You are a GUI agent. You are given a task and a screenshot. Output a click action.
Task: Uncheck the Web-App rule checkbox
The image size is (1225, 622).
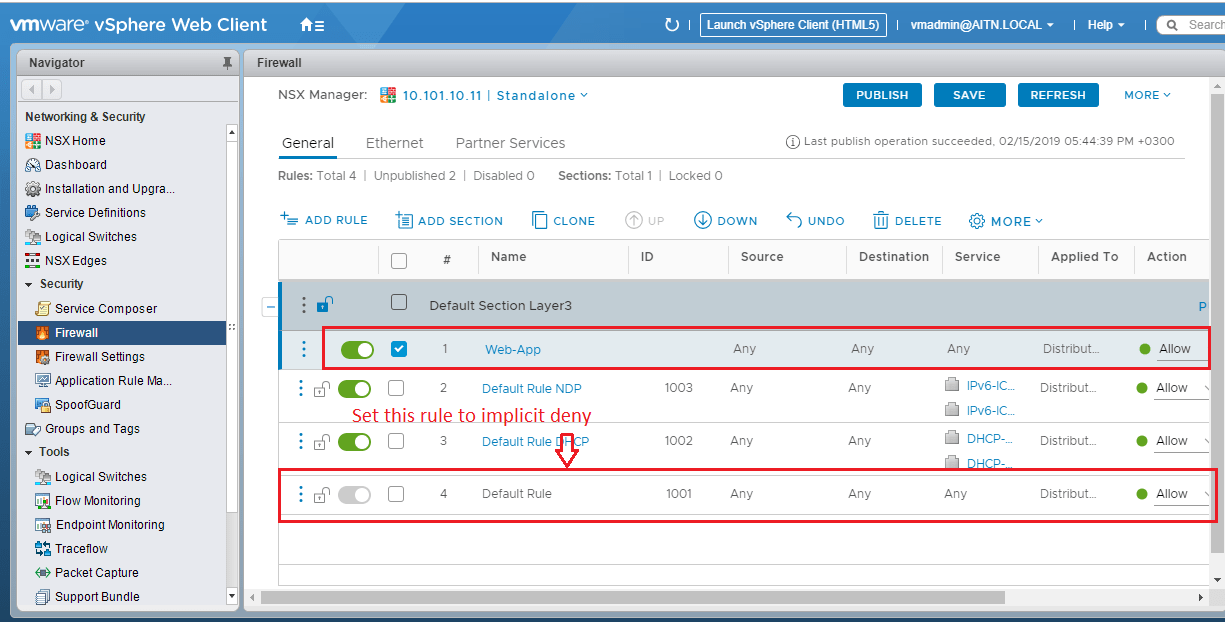[x=399, y=349]
